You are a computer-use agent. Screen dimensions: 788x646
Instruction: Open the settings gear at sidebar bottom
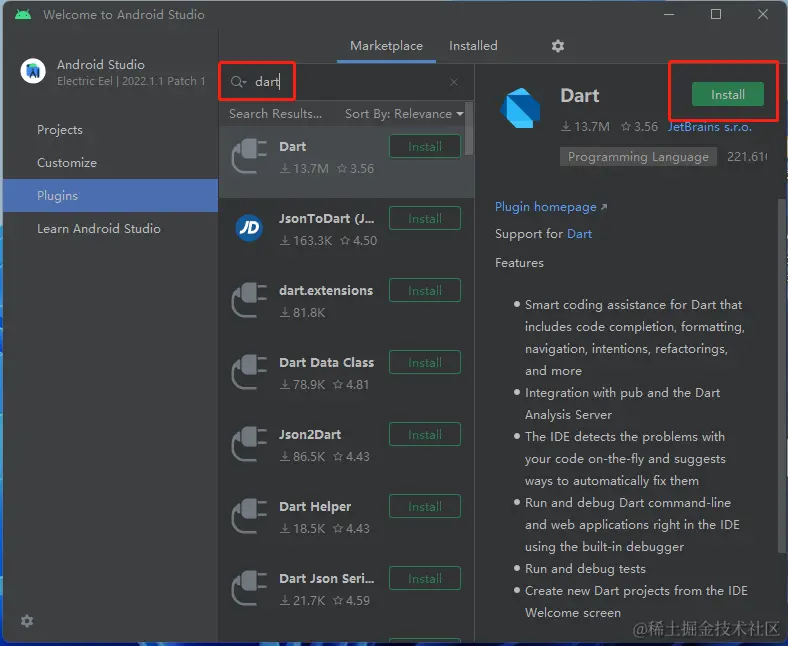click(27, 621)
